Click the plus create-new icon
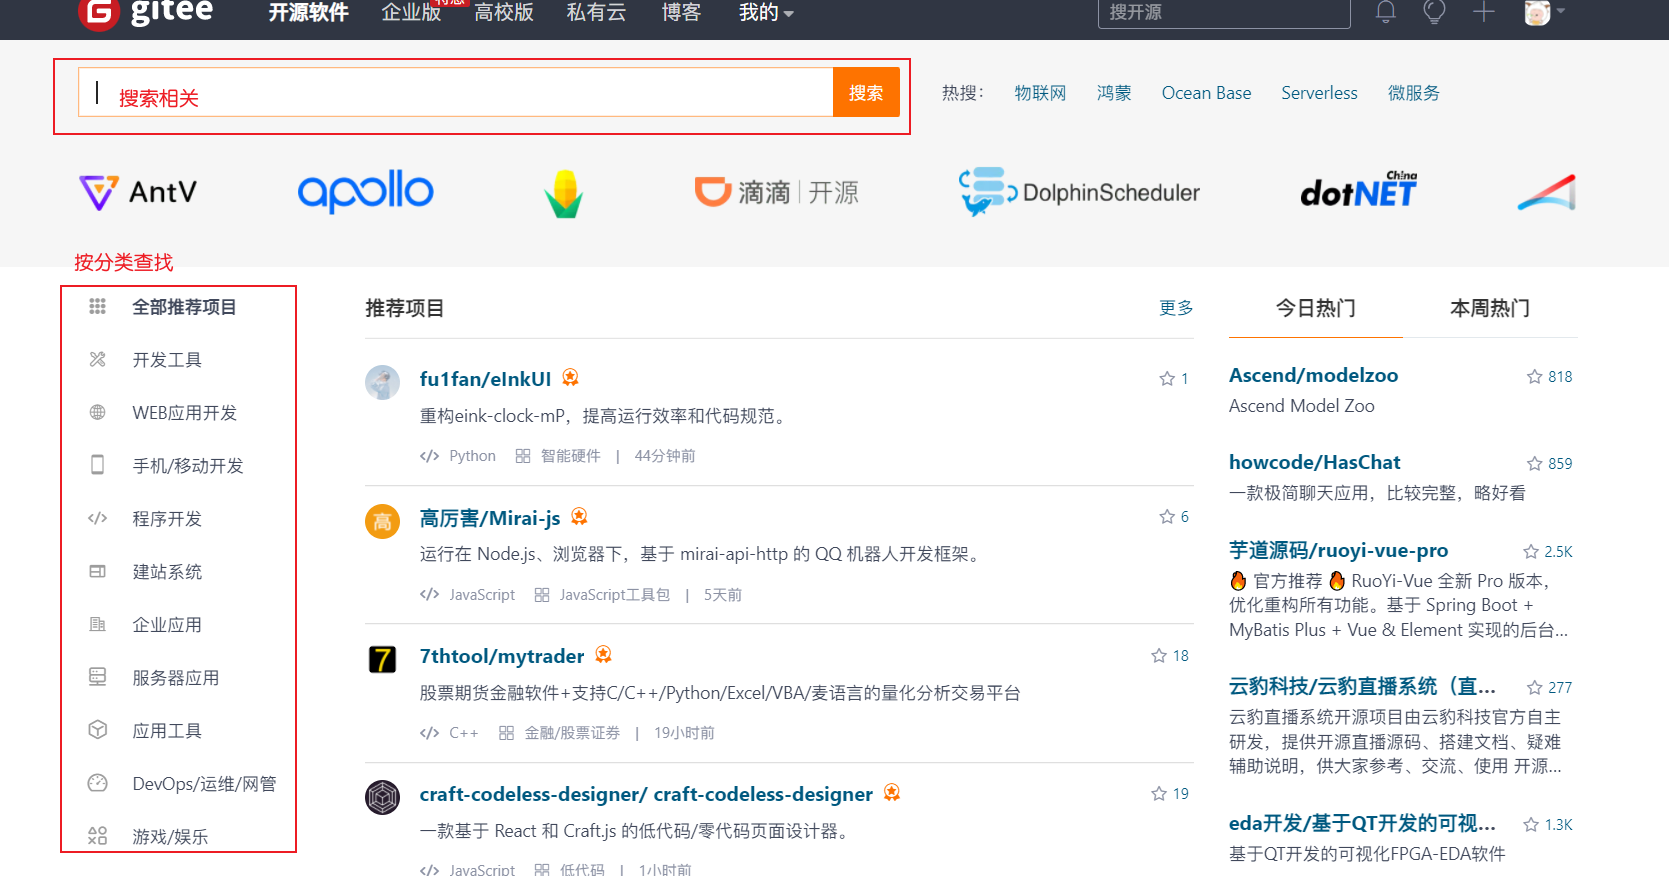The height and width of the screenshot is (876, 1669). click(x=1484, y=12)
